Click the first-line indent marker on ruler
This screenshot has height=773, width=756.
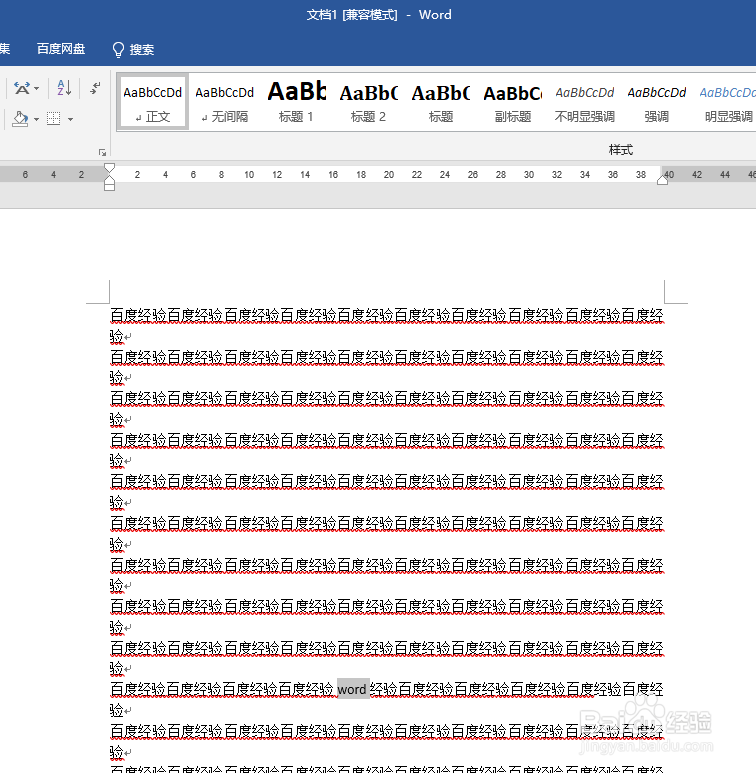109,168
